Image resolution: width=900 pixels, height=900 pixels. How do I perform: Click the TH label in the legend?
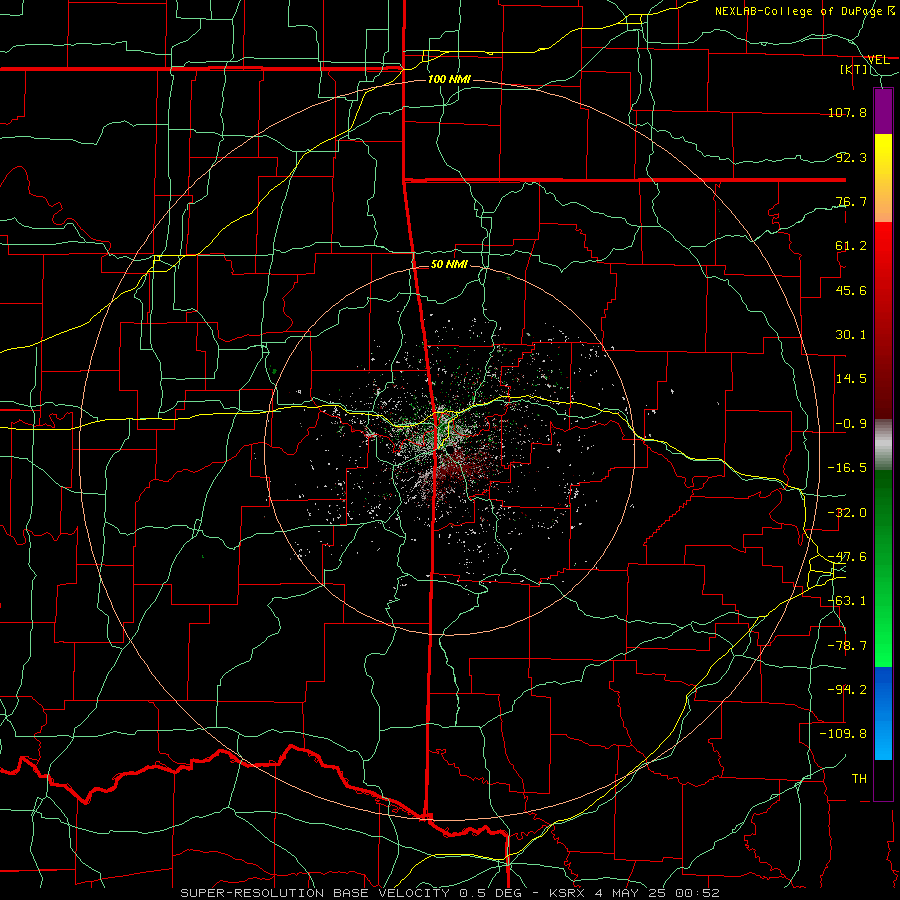[859, 779]
